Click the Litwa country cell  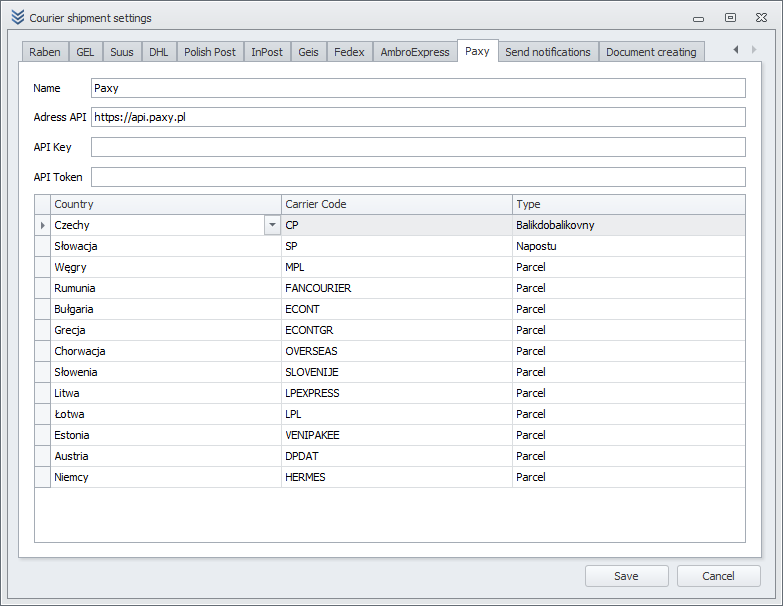166,393
